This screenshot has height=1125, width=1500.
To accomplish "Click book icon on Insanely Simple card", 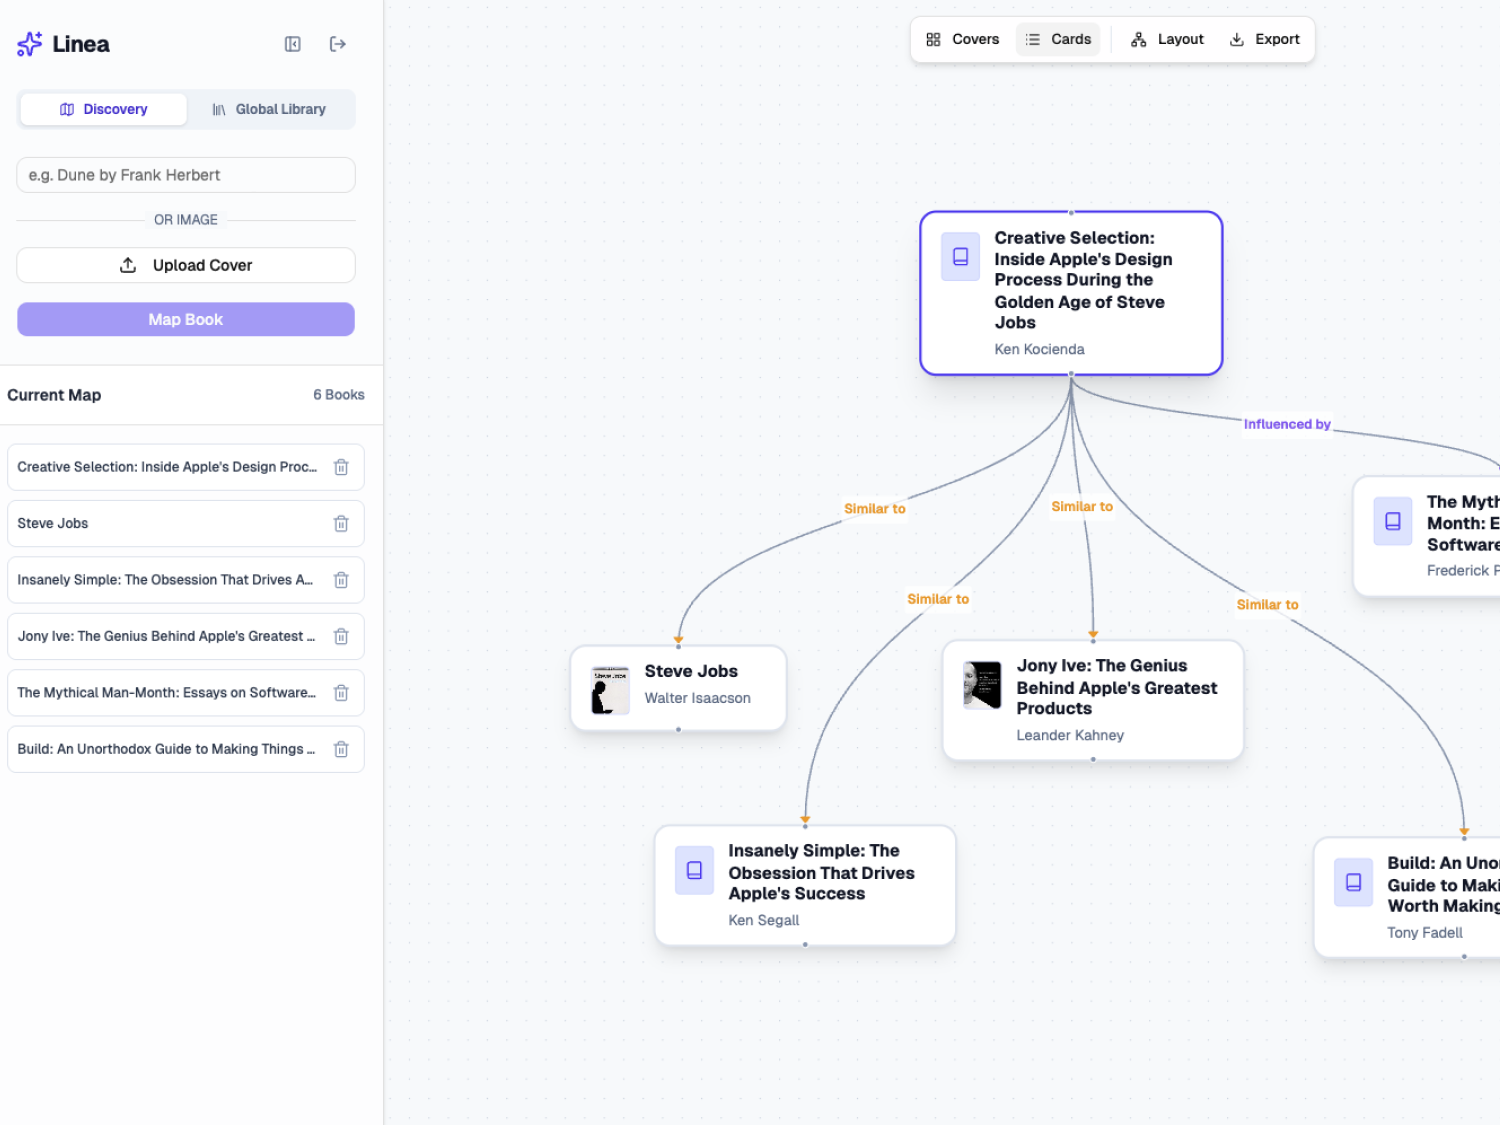I will tap(694, 871).
